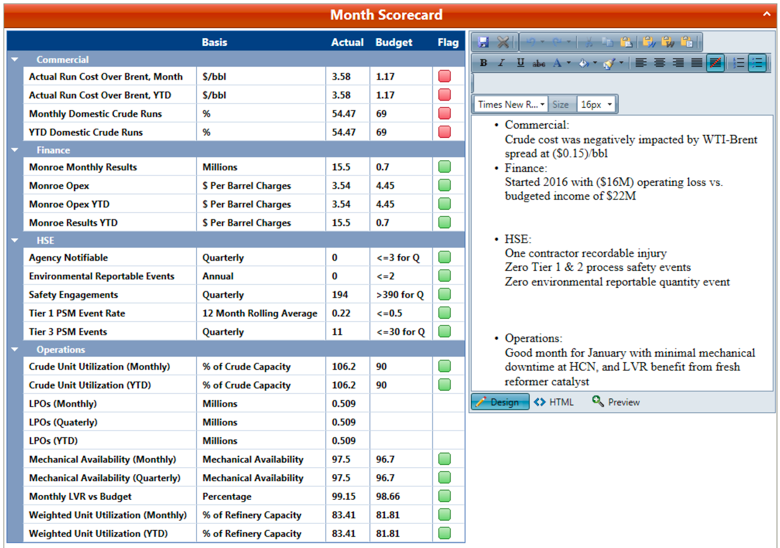Align text to the left
This screenshot has width=780, height=548.
coord(641,63)
